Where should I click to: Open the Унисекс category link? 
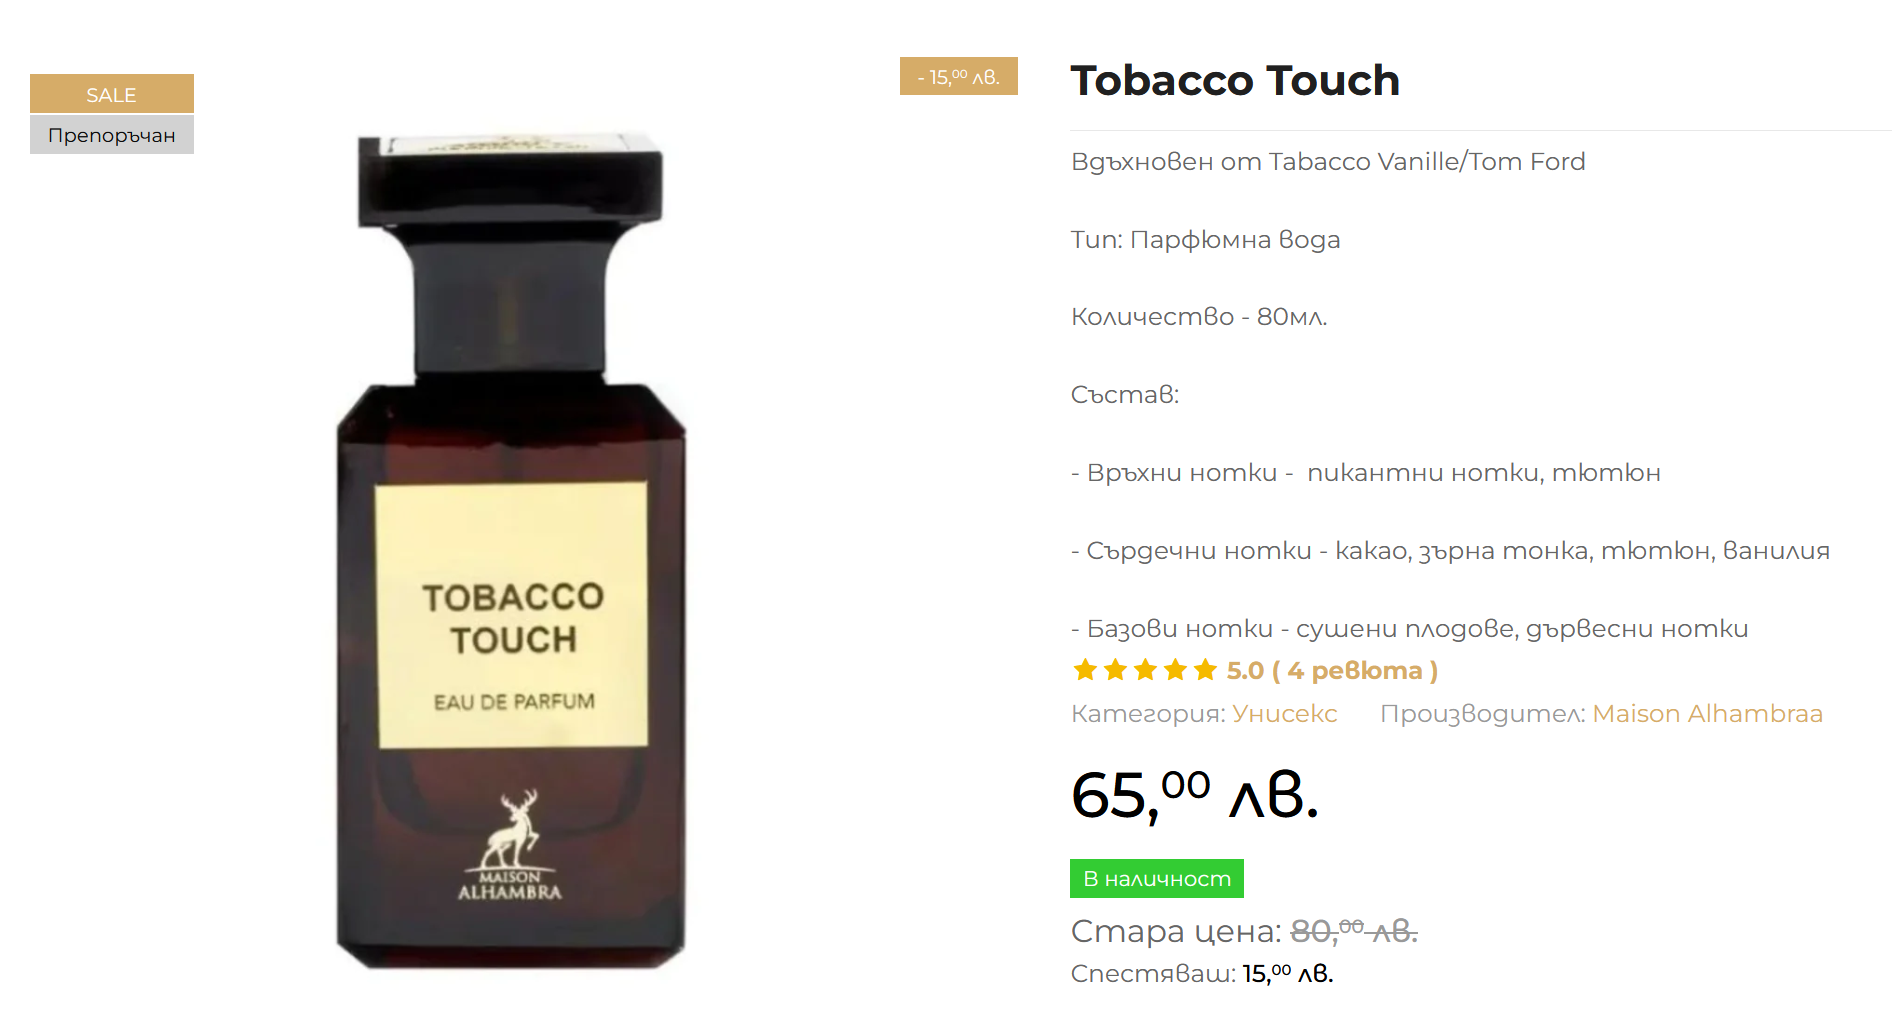(1284, 714)
